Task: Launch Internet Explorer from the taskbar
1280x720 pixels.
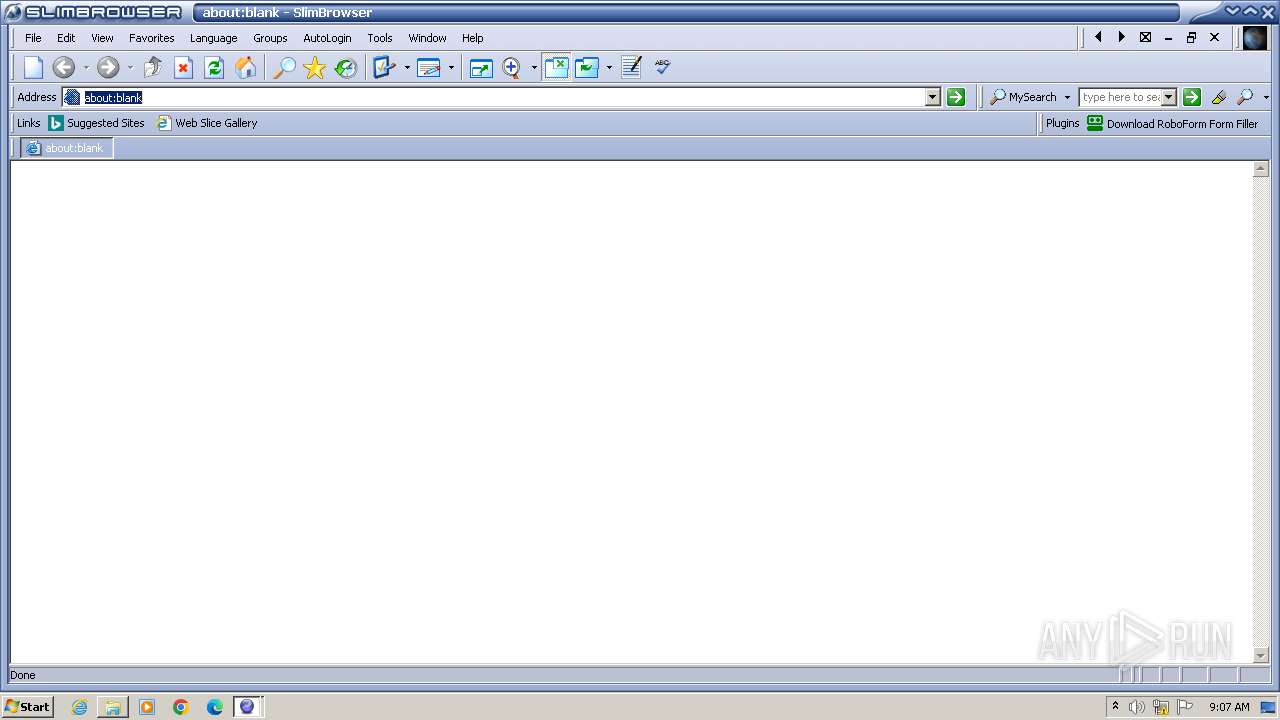Action: (79, 707)
